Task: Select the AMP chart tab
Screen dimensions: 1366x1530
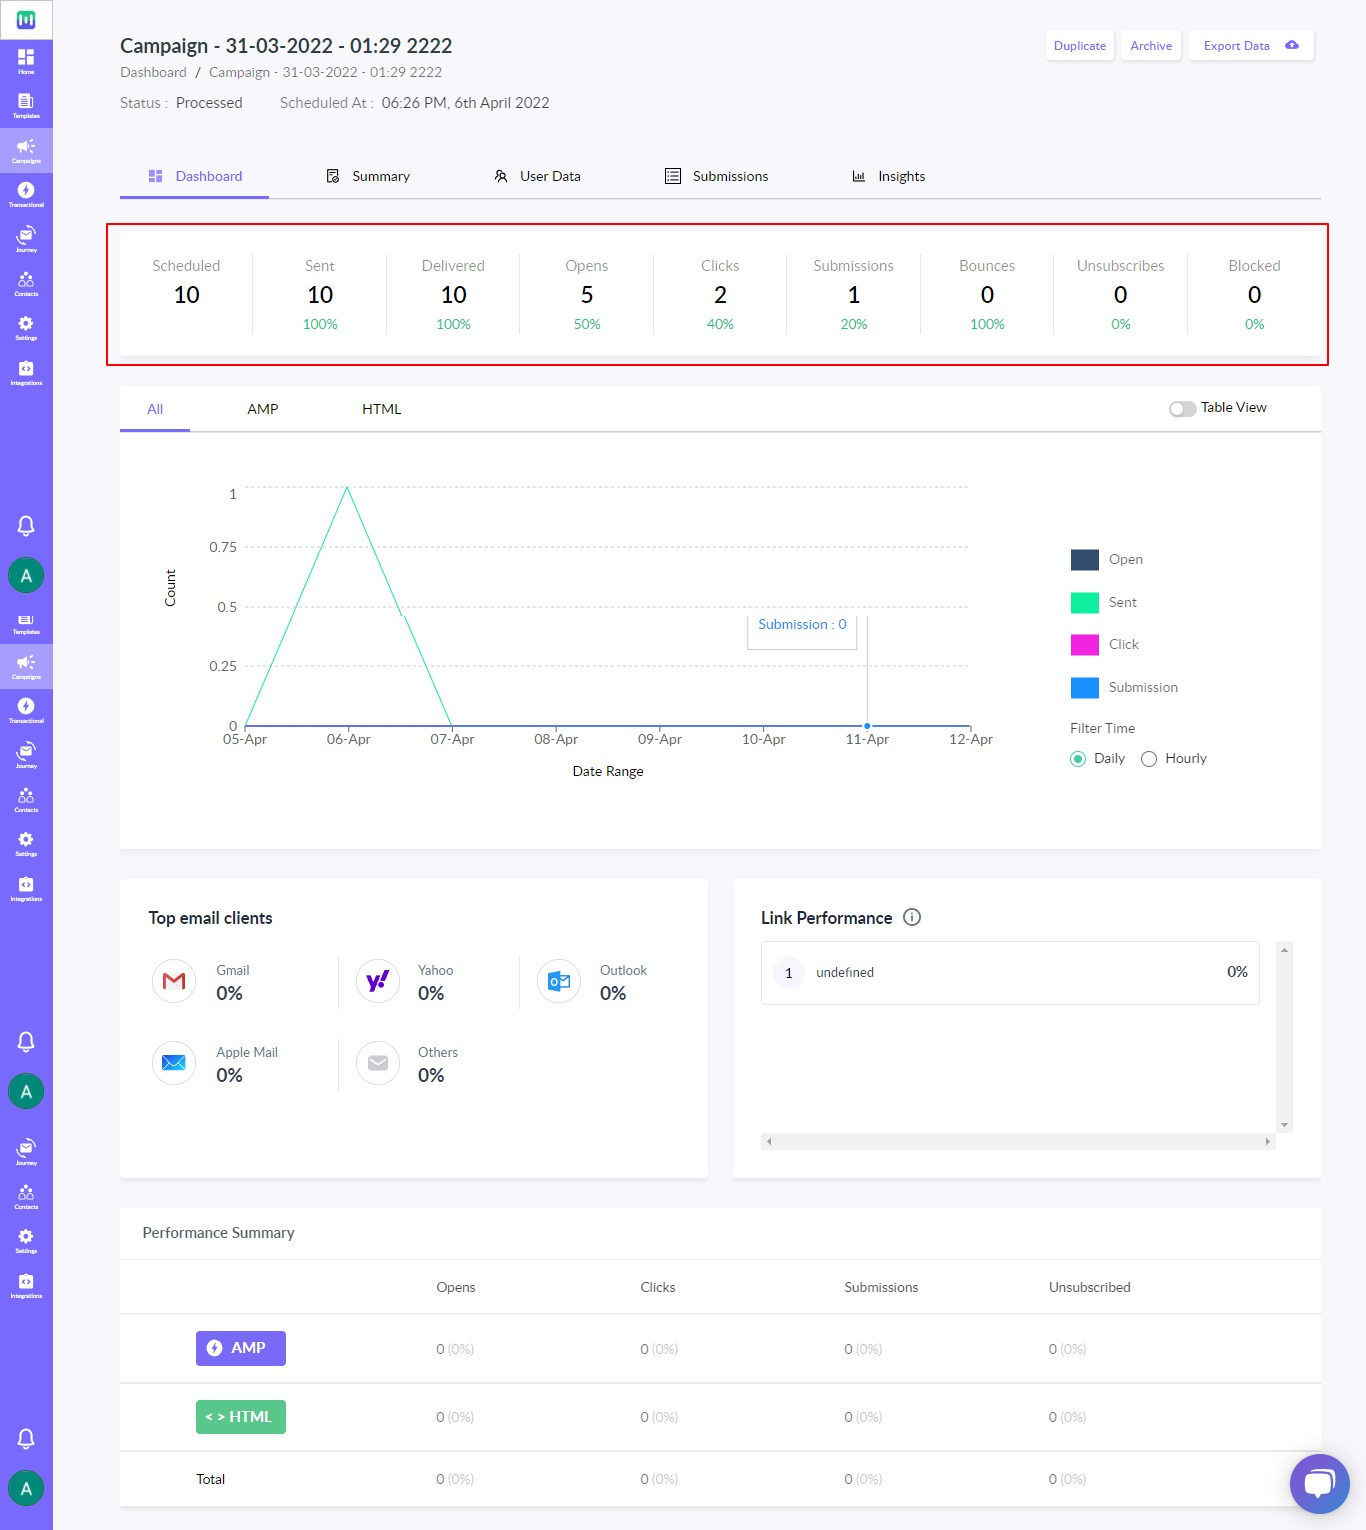Action: click(263, 409)
